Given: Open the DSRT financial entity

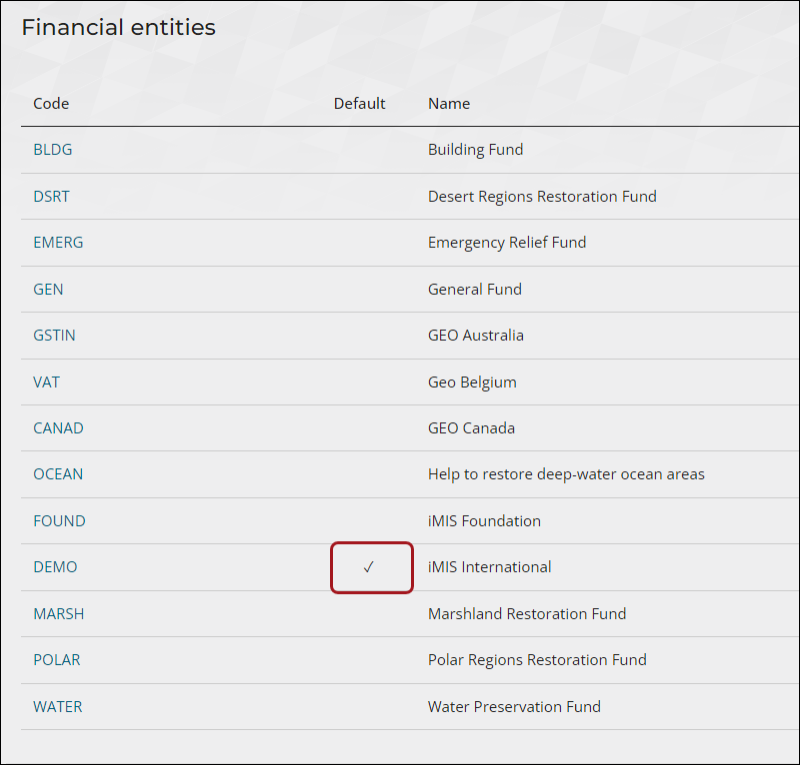Looking at the screenshot, I should (51, 196).
